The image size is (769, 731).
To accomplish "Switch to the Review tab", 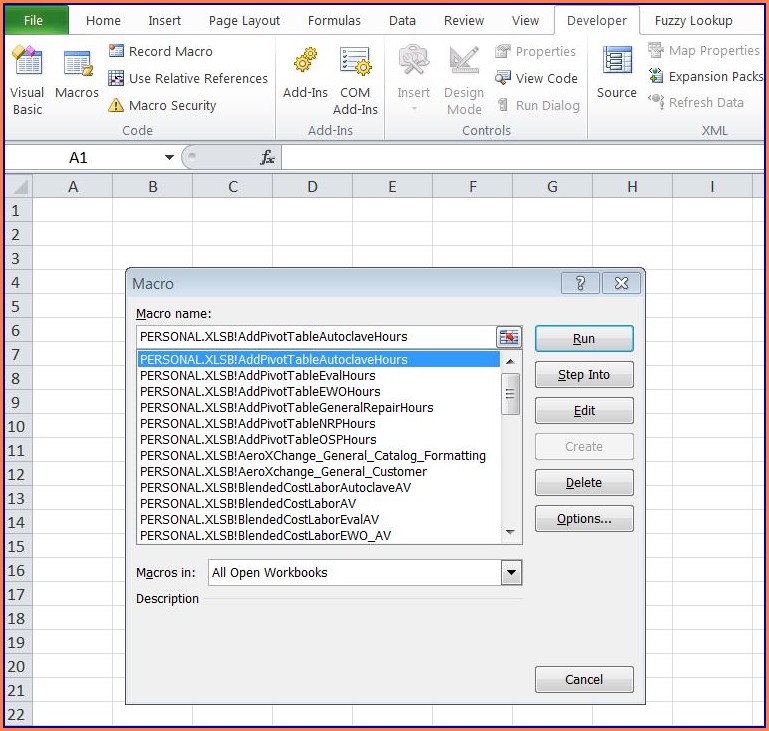I will (463, 21).
